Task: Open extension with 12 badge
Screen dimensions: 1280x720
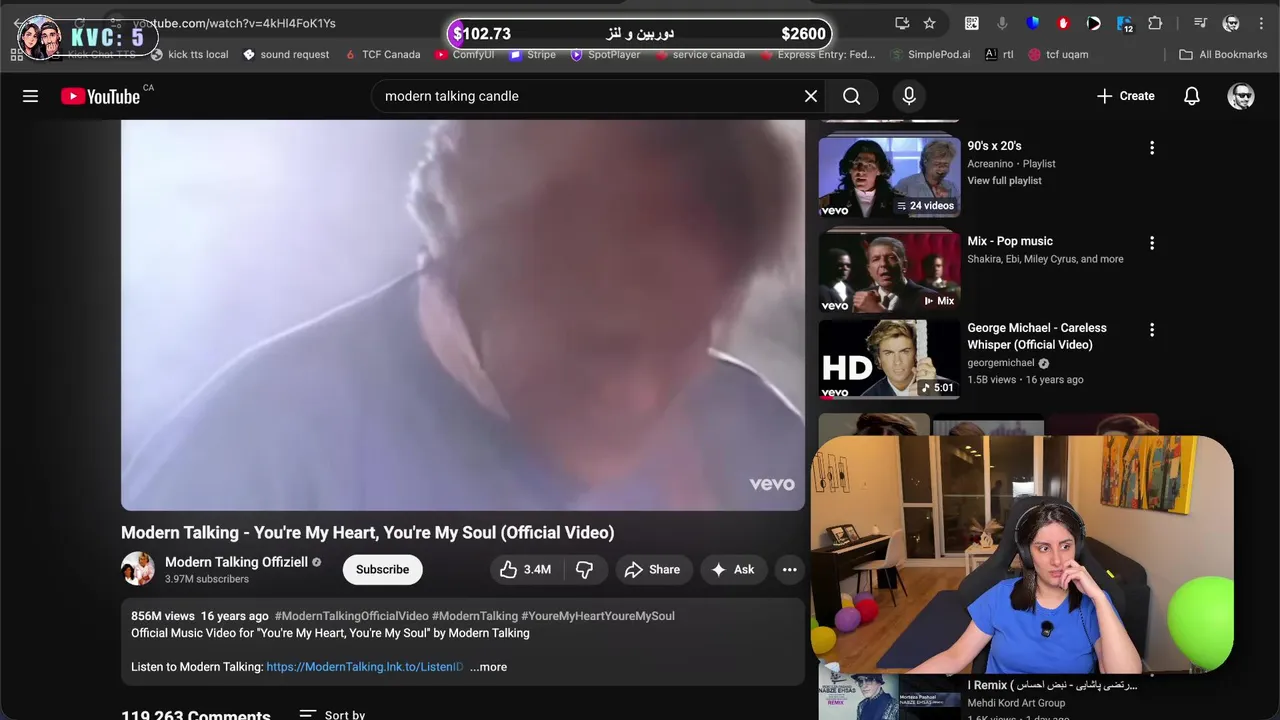Action: (x=1125, y=24)
